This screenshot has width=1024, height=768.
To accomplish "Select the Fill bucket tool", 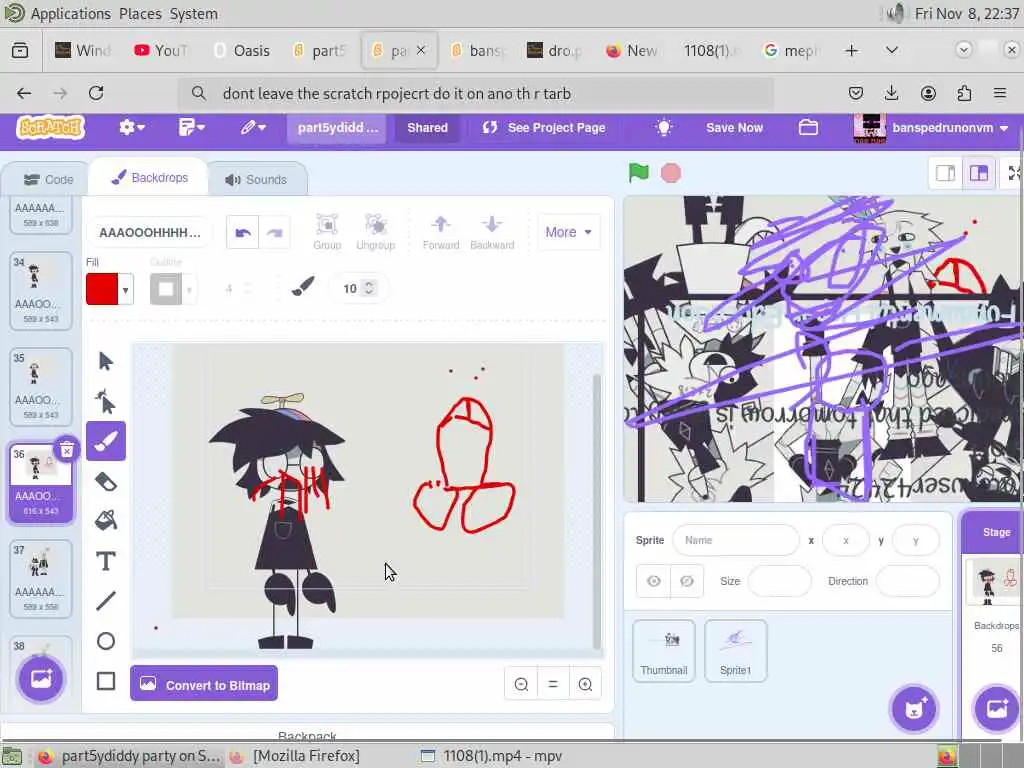I will coord(106,520).
